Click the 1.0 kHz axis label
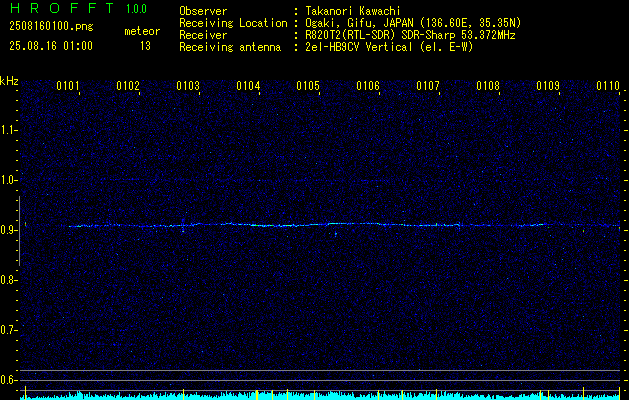Screen dimensions: 629x400 click(x=7, y=180)
